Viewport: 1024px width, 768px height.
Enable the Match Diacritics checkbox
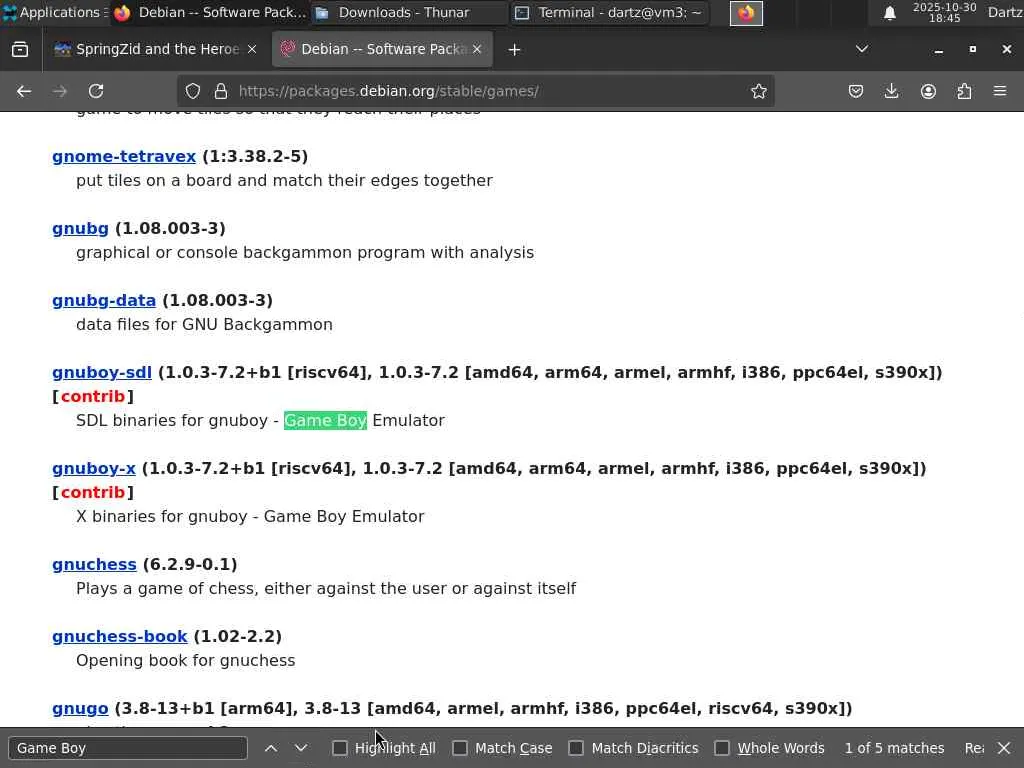pos(576,748)
